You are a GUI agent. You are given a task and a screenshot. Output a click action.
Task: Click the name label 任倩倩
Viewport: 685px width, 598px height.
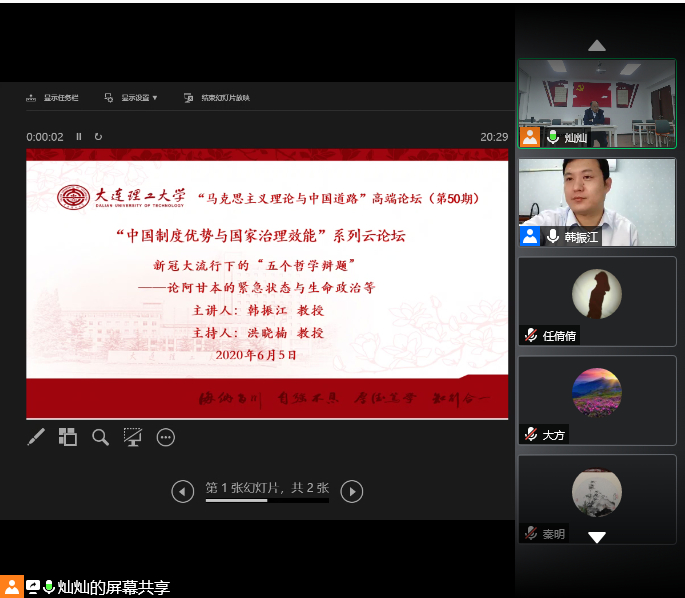(559, 336)
